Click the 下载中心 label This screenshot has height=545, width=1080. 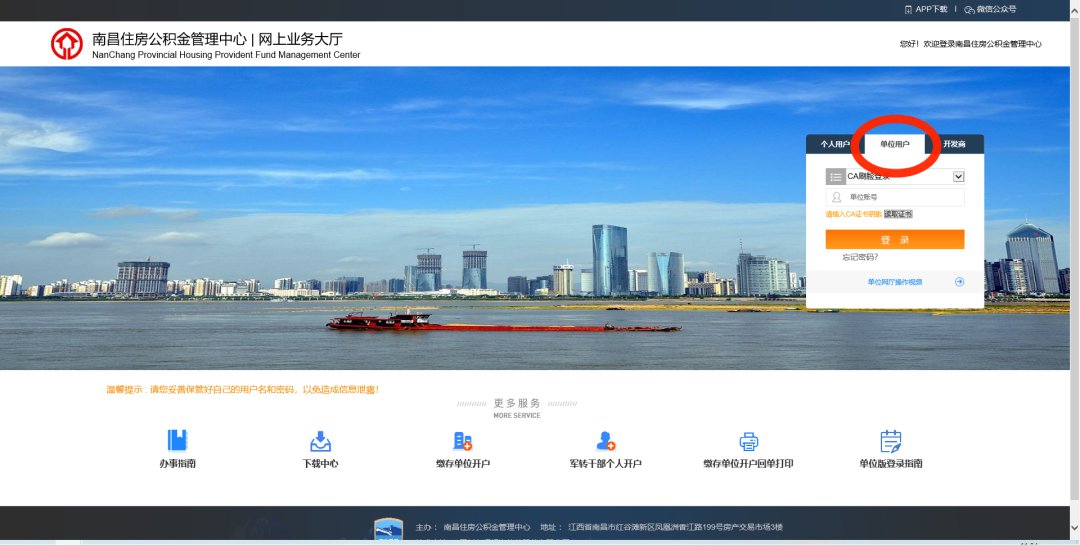point(320,464)
